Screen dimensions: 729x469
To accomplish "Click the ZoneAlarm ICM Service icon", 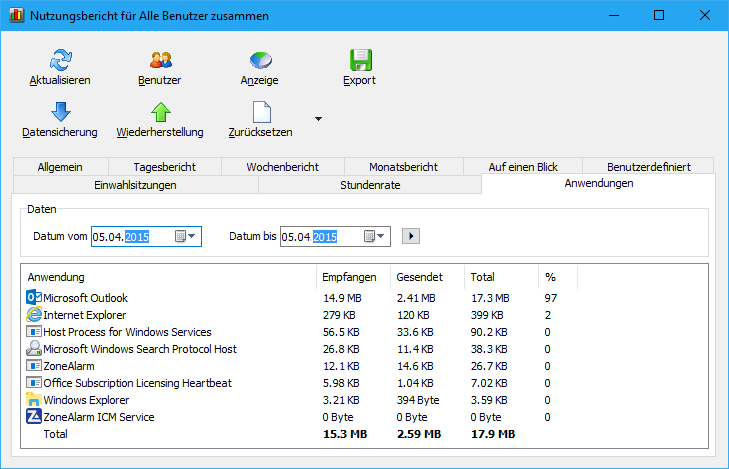I will coord(34,416).
